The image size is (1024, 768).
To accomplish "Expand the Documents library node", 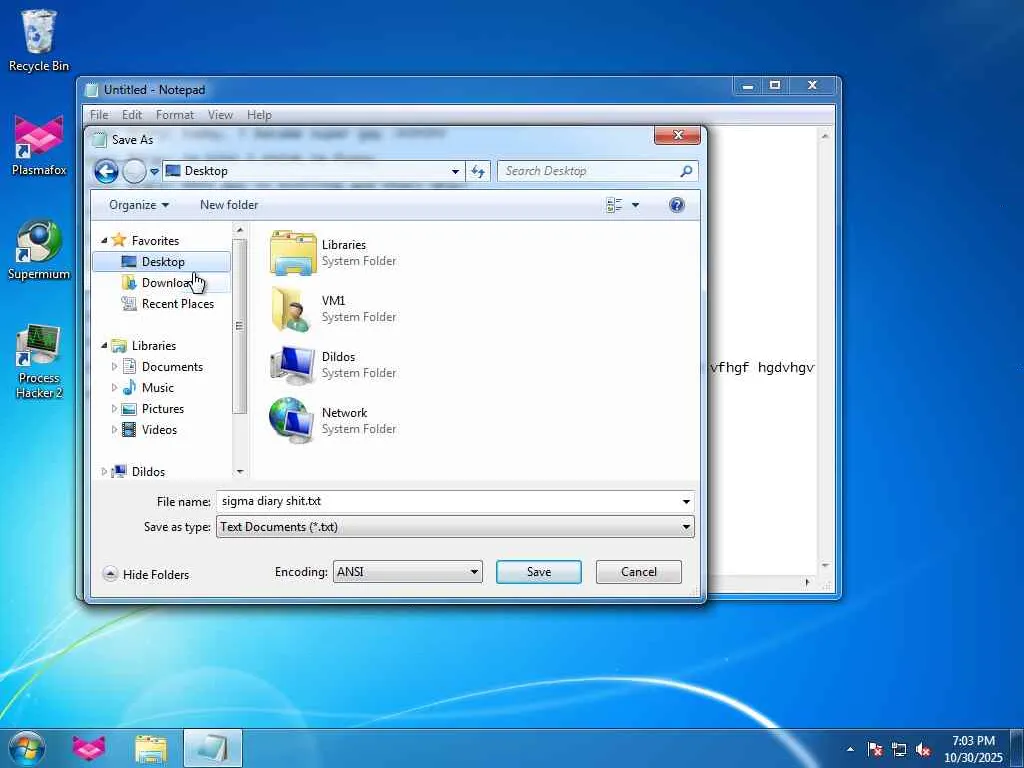I will [x=114, y=366].
